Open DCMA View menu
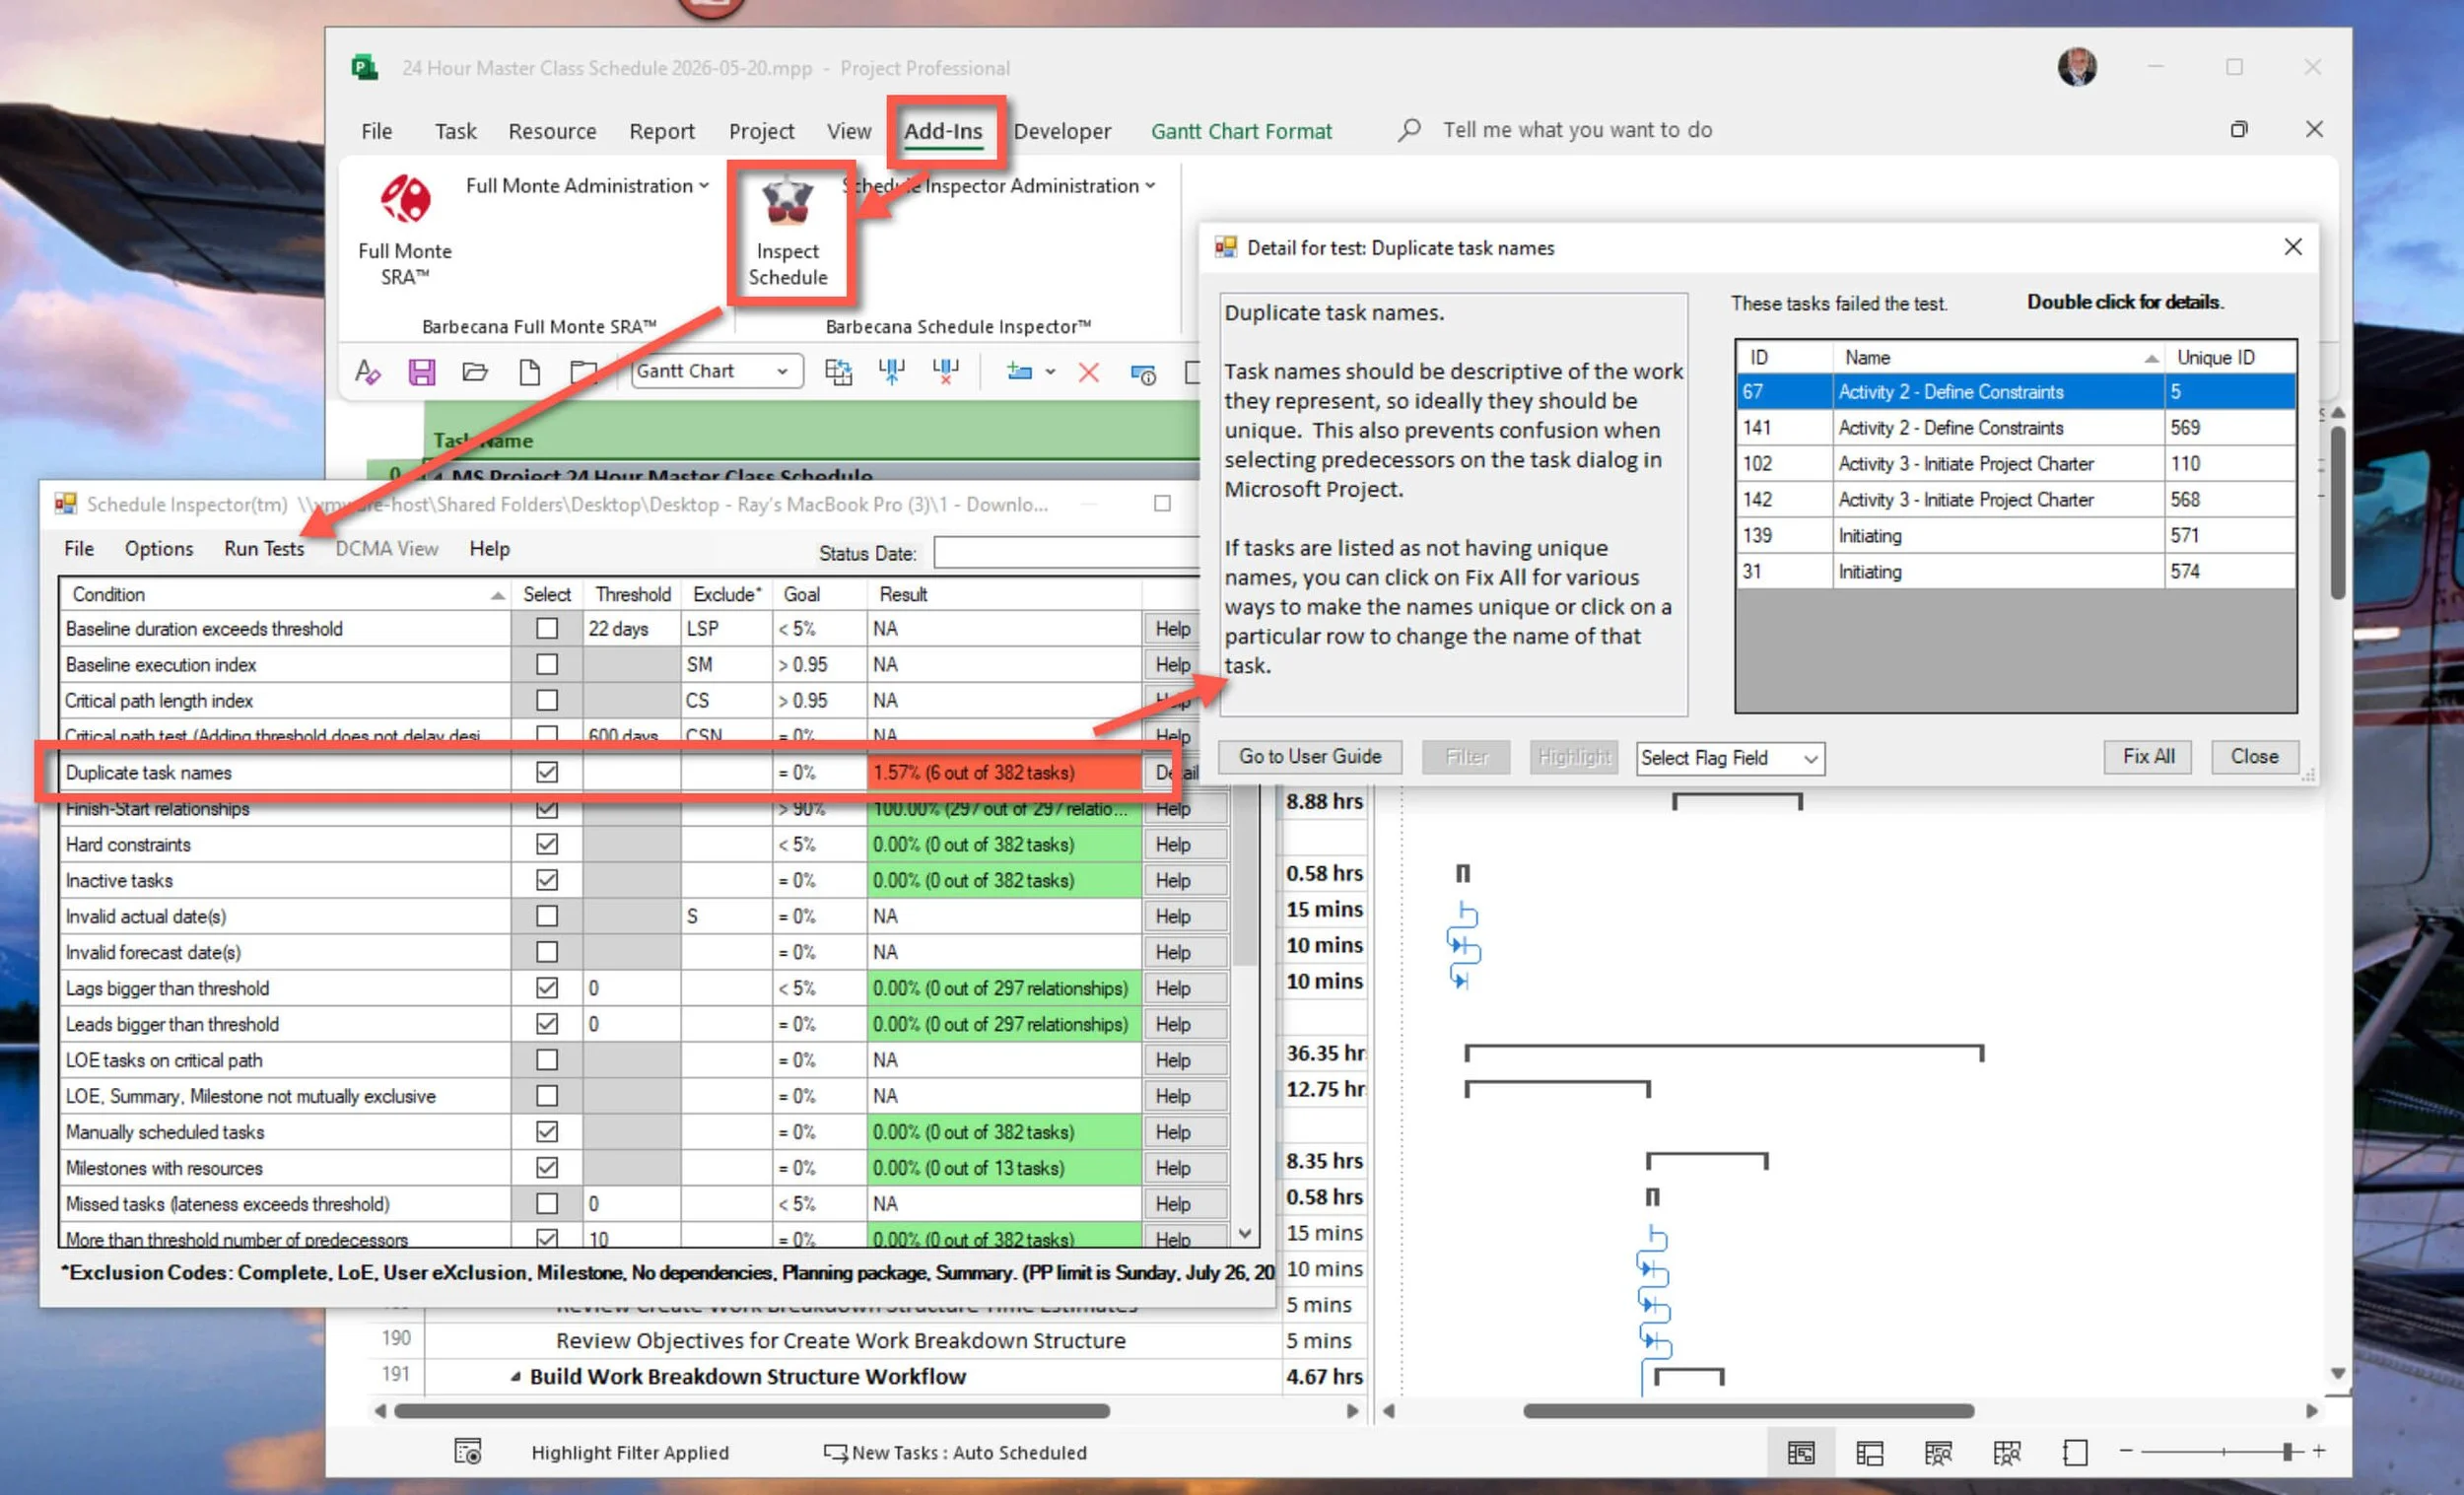 387,548
